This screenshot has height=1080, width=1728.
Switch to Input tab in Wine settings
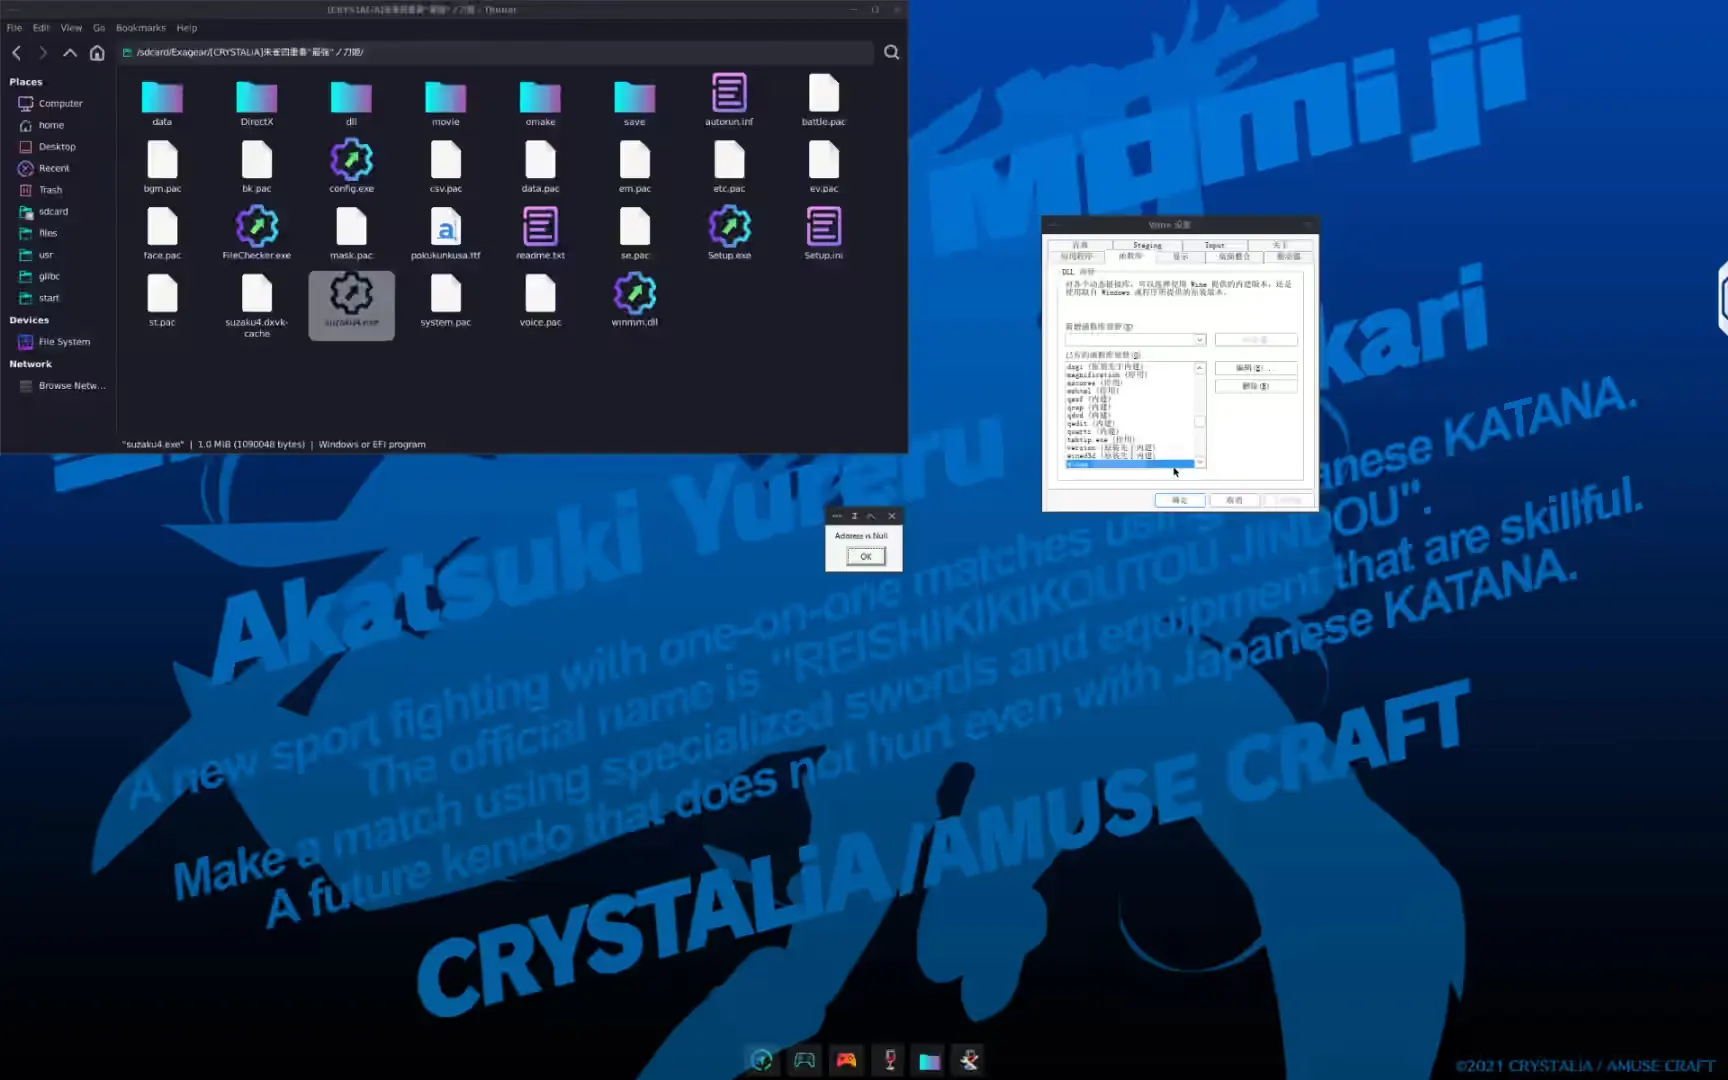(1214, 245)
